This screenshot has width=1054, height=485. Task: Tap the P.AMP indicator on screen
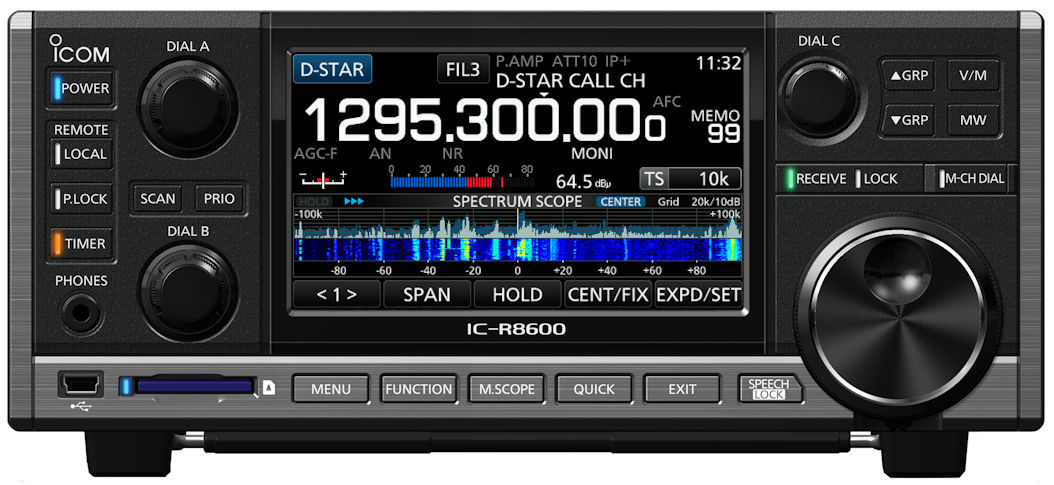520,61
